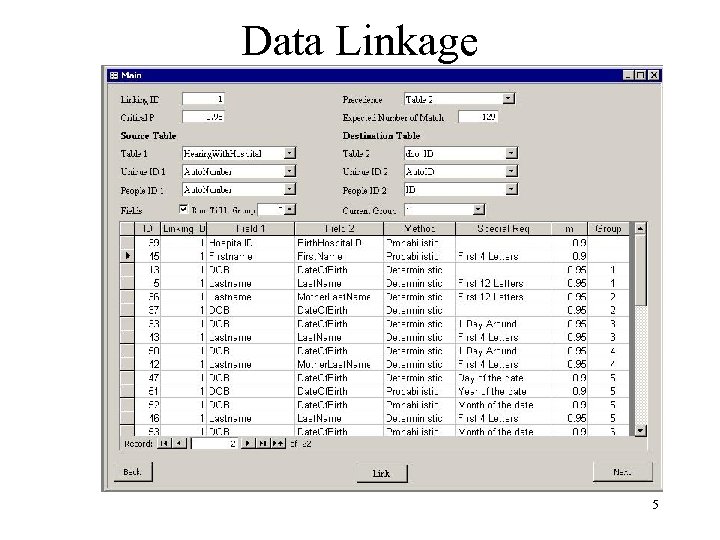This screenshot has width=720, height=540.
Task: Click the Expected Number of Match field
Action: click(478, 117)
